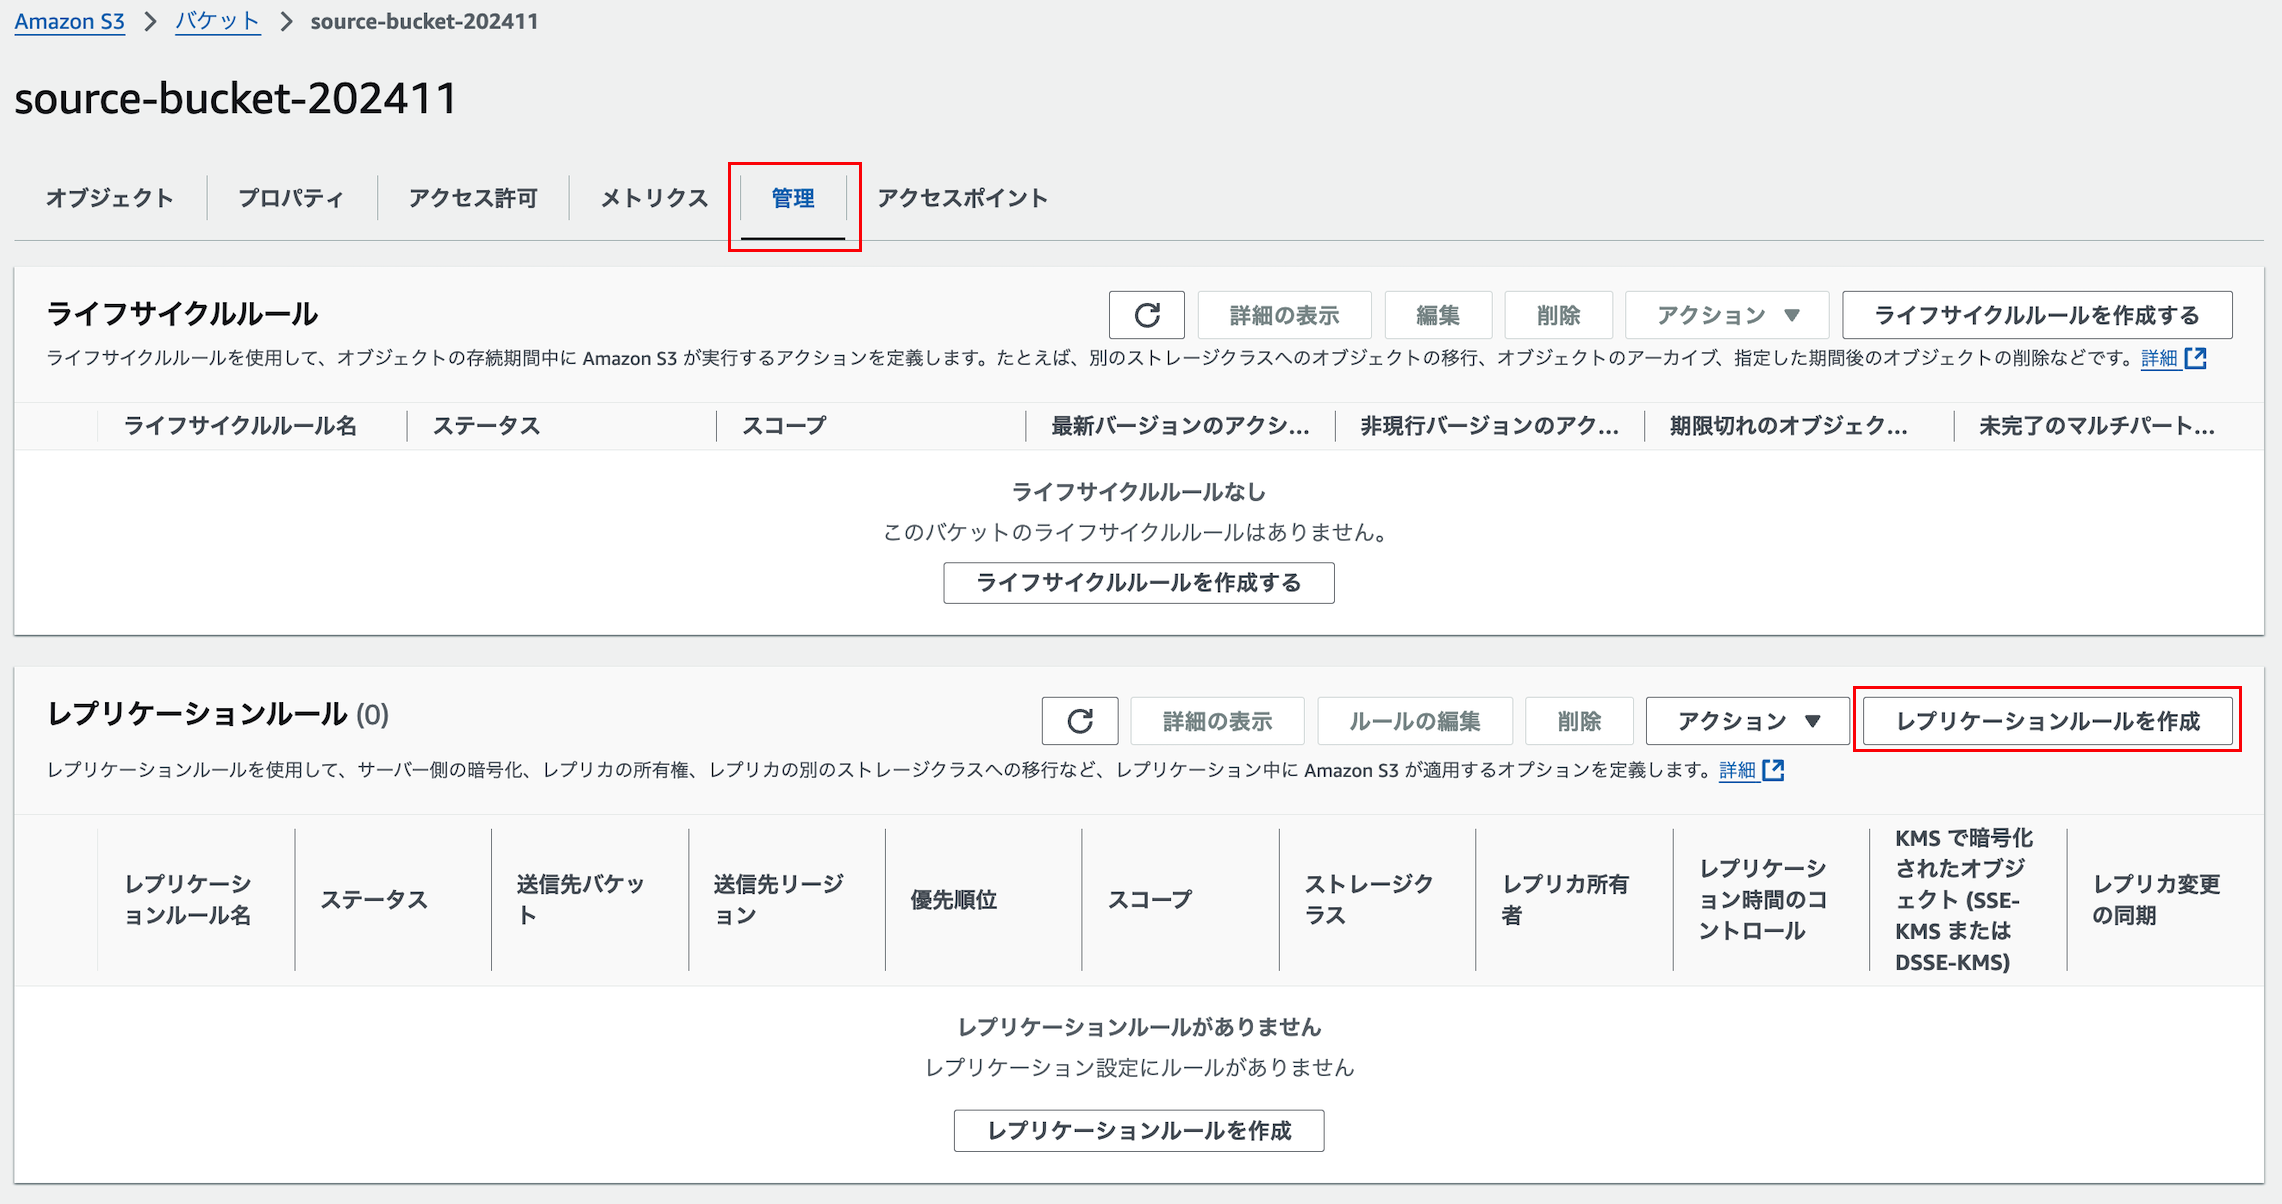Click top-right ライフサイクルルールを作成する button
This screenshot has width=2282, height=1204.
click(x=2036, y=316)
